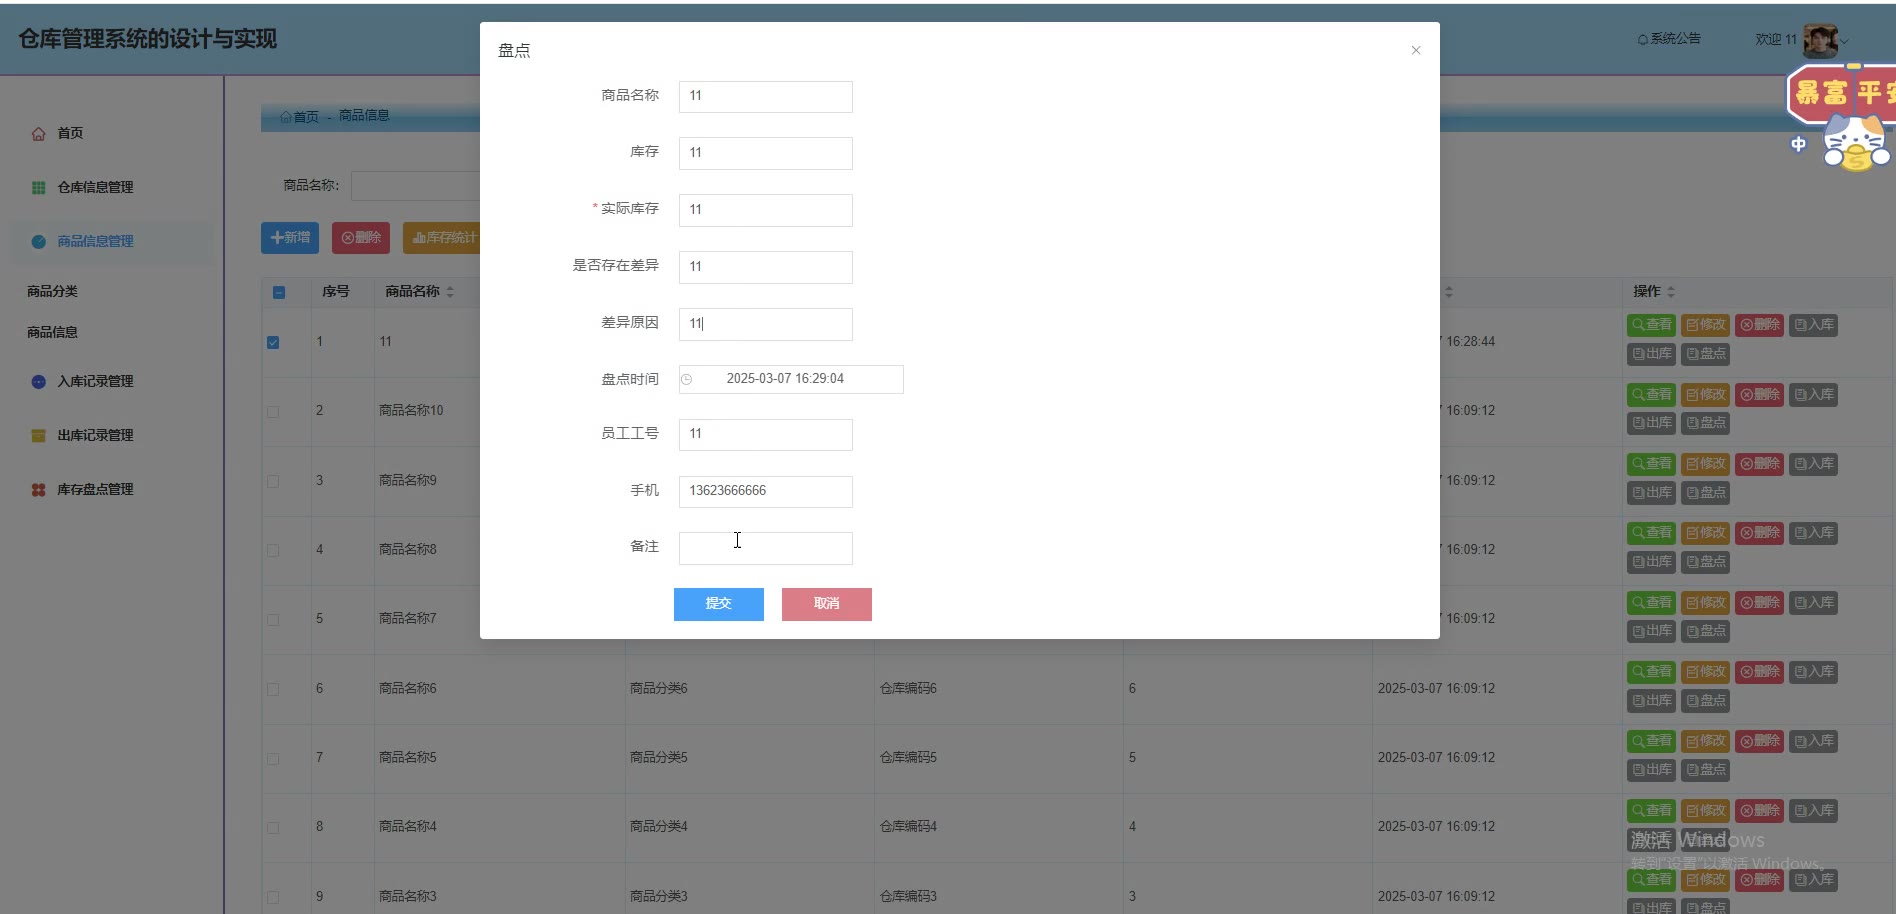Click 查看 for the 商品名称10 row
The image size is (1896, 914).
pyautogui.click(x=1652, y=394)
